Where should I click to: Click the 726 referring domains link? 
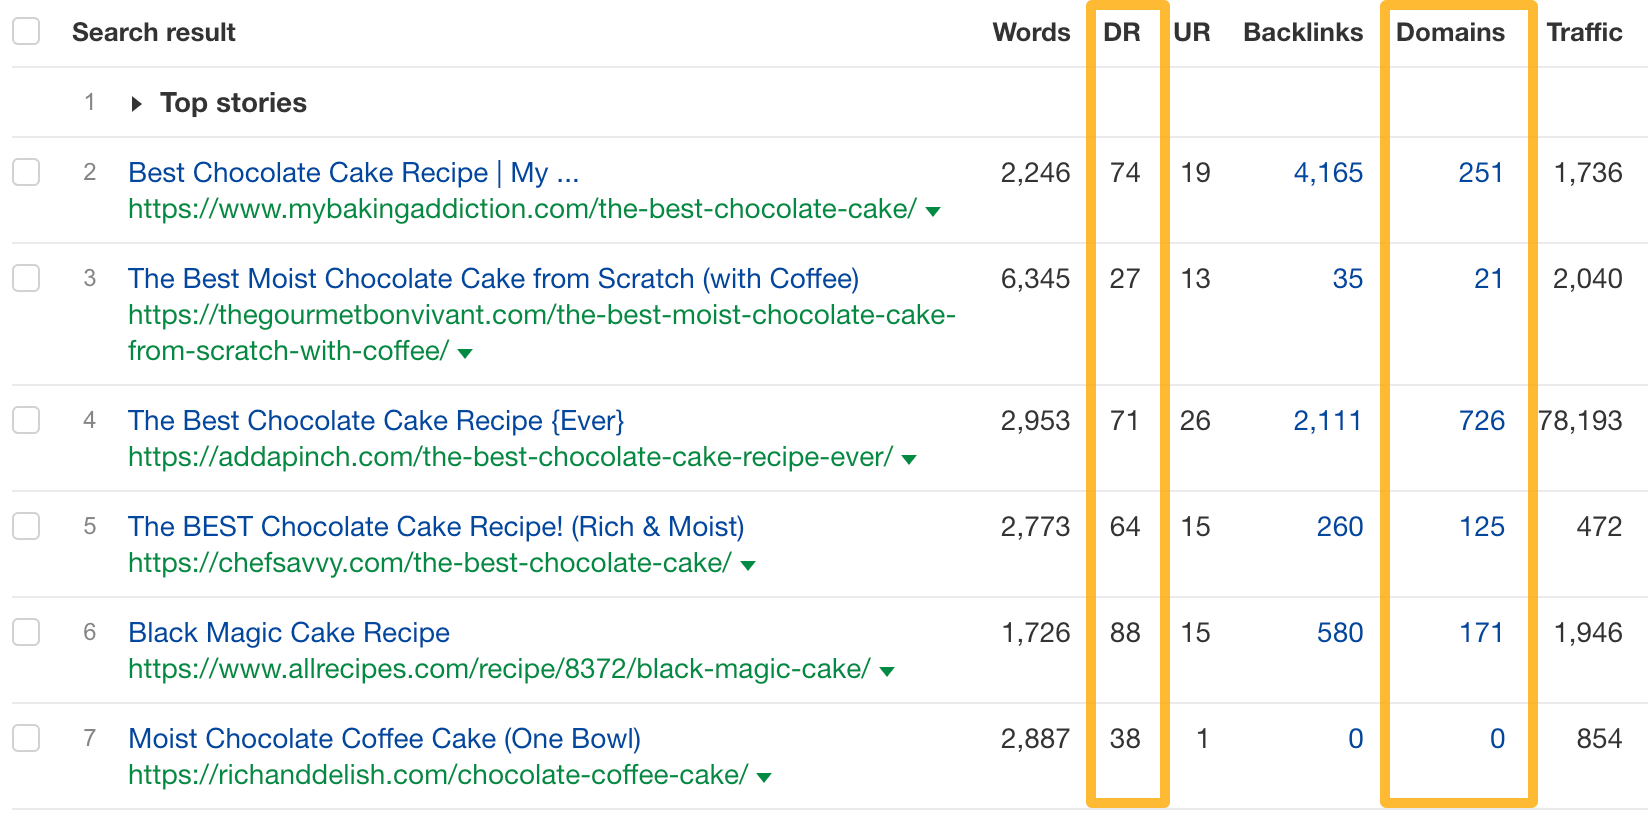(x=1483, y=420)
